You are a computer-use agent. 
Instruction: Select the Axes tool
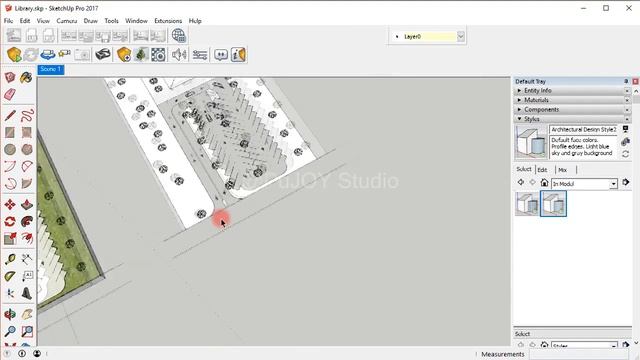click(x=10, y=293)
